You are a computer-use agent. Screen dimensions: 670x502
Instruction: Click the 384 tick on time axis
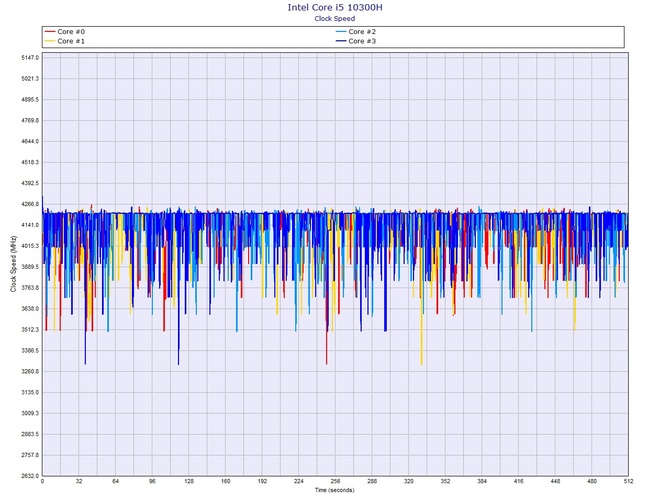click(482, 481)
